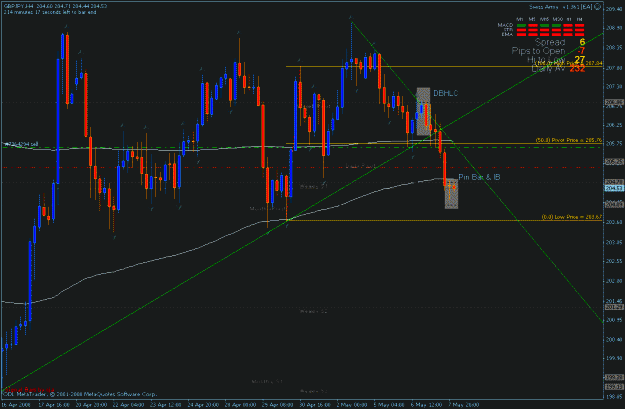Click the 208.90 price axis label

[614, 28]
